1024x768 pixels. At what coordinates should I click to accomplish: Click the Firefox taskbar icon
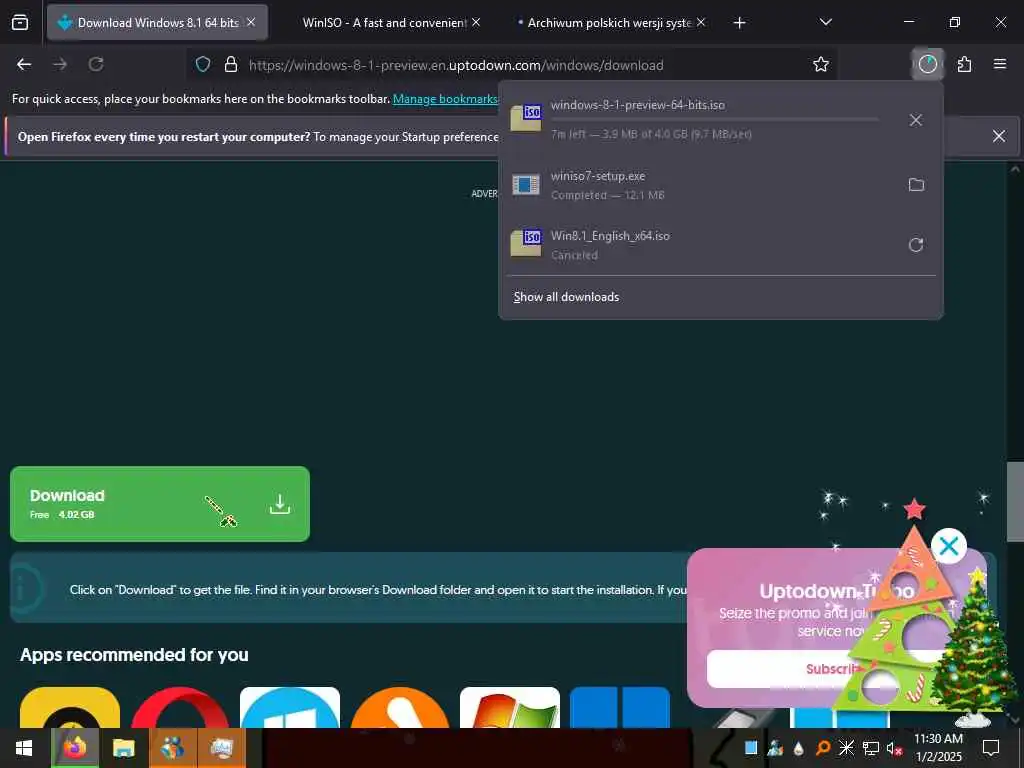click(x=75, y=748)
